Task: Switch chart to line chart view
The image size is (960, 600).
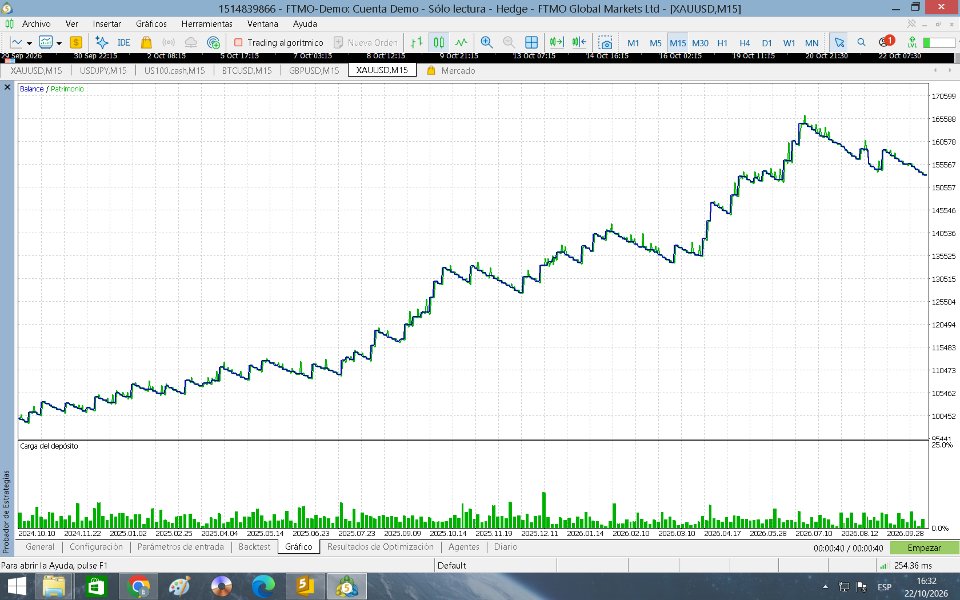Action: 461,42
